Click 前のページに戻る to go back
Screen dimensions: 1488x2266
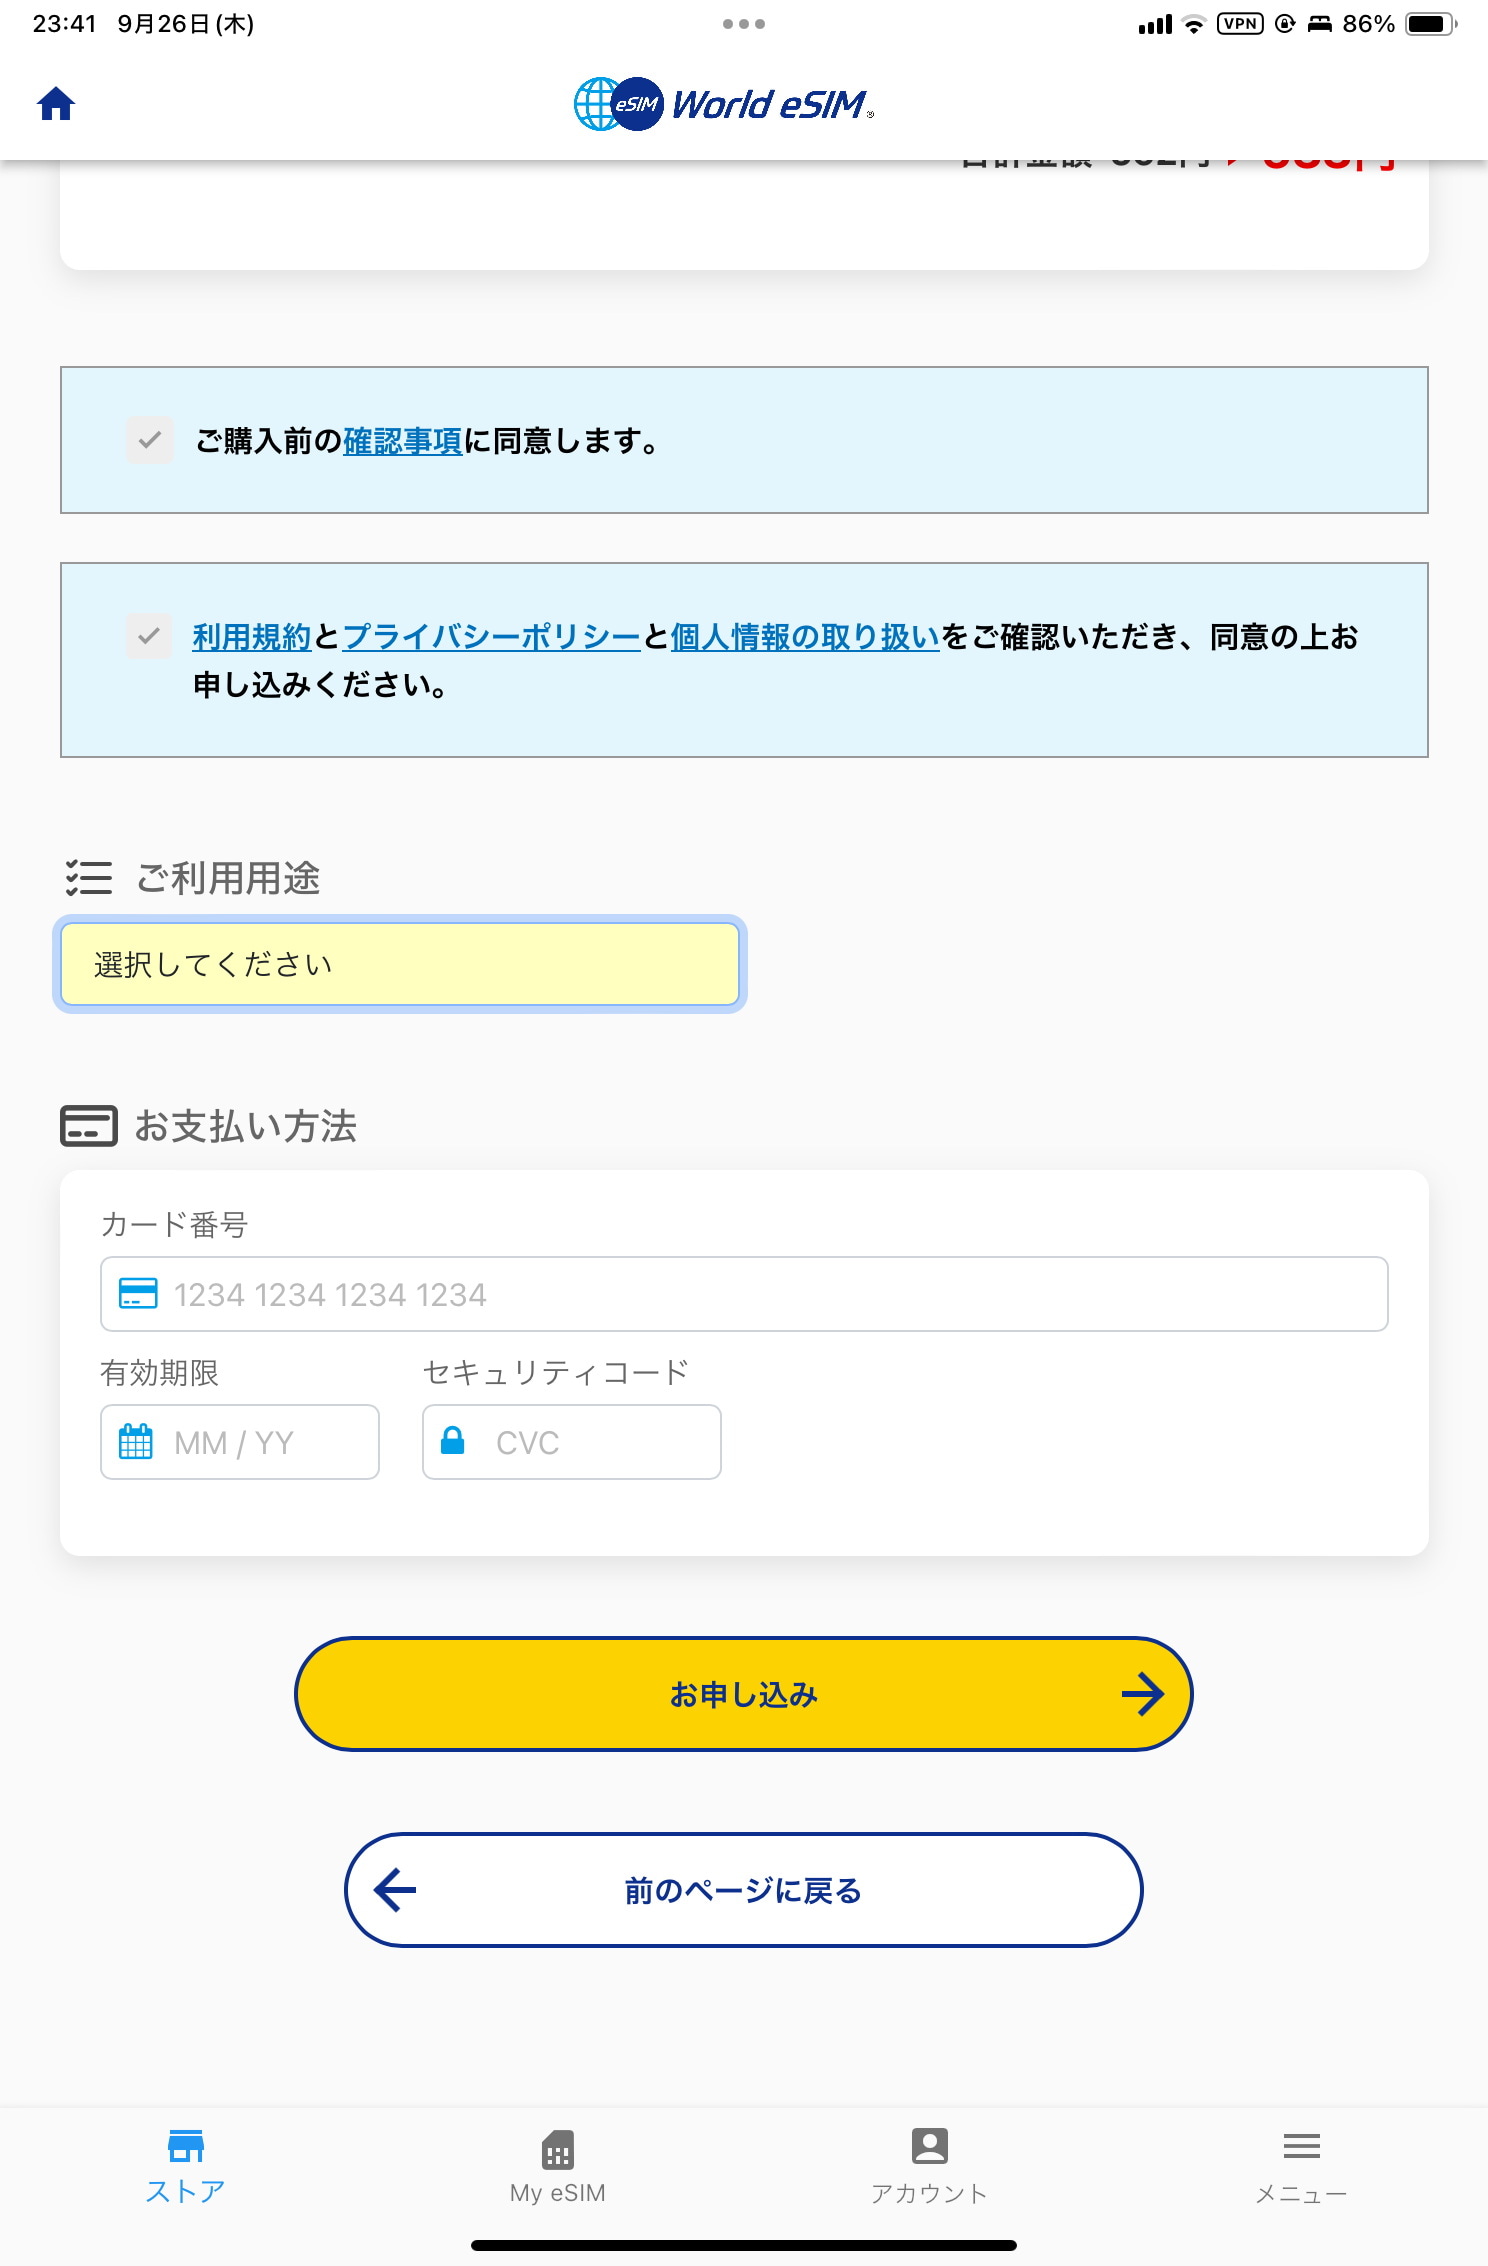[x=743, y=1890]
